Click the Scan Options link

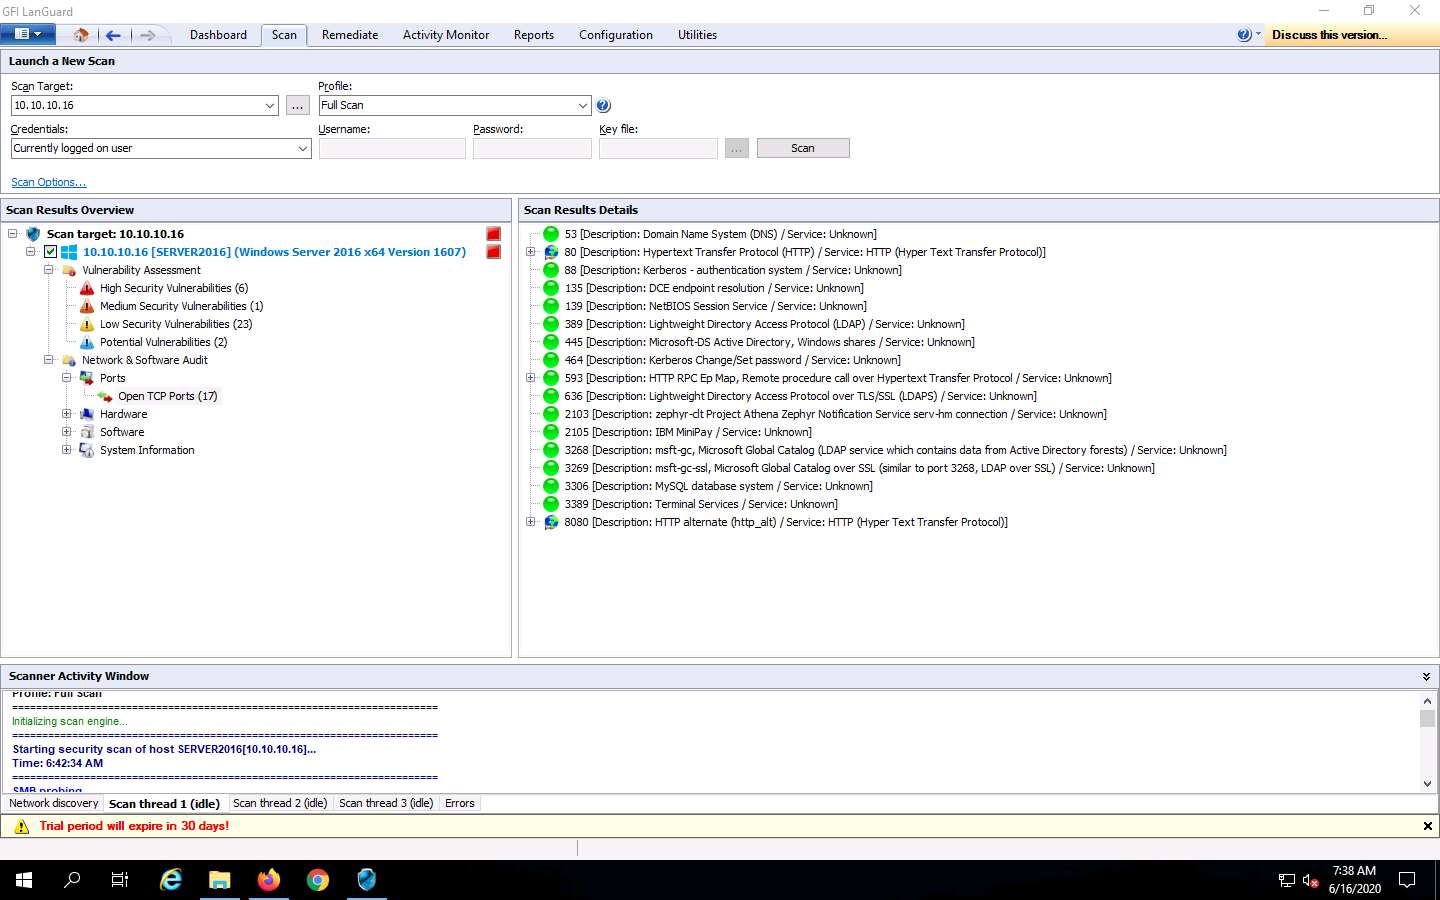(x=48, y=183)
